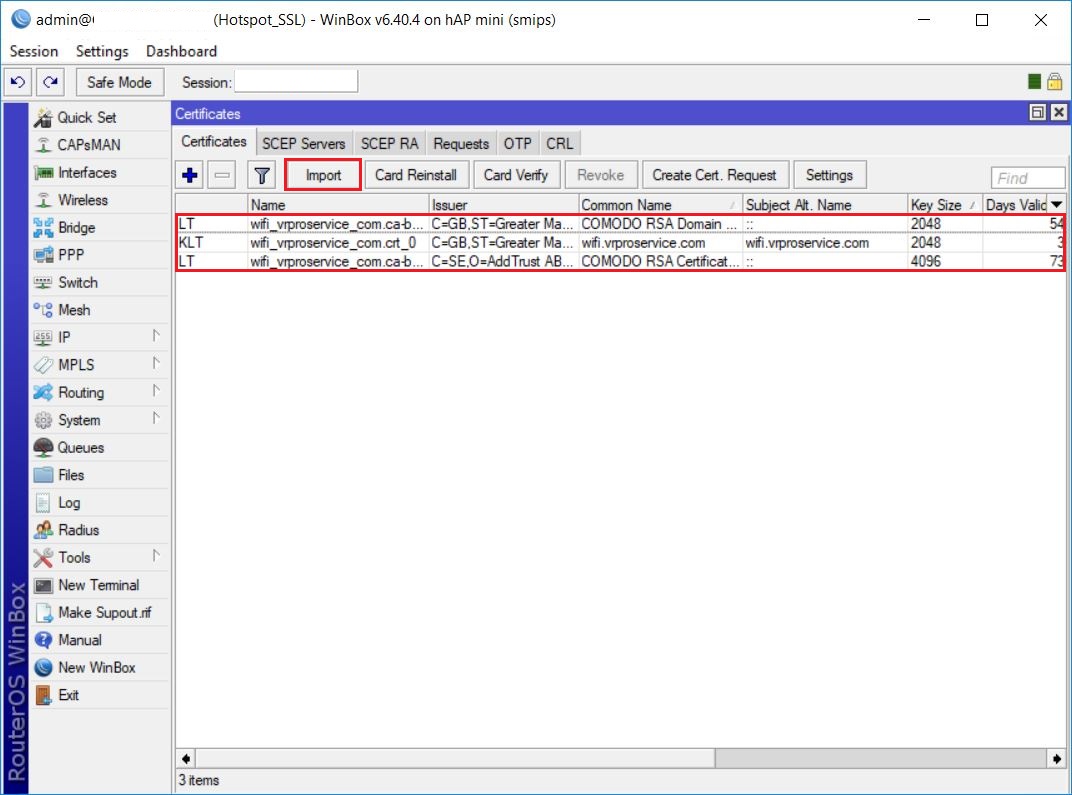
Task: Click the horizontal scrollbar thumb
Action: click(x=456, y=758)
